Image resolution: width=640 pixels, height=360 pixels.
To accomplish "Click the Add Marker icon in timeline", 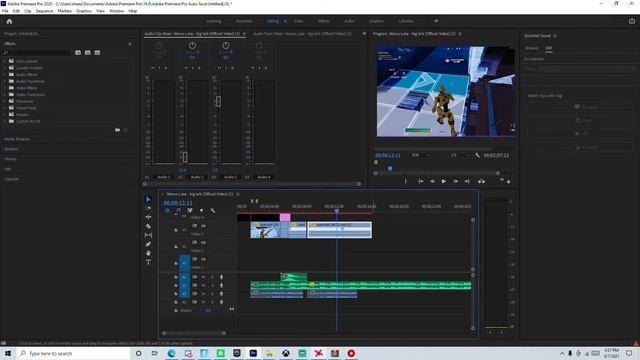I will click(201, 211).
